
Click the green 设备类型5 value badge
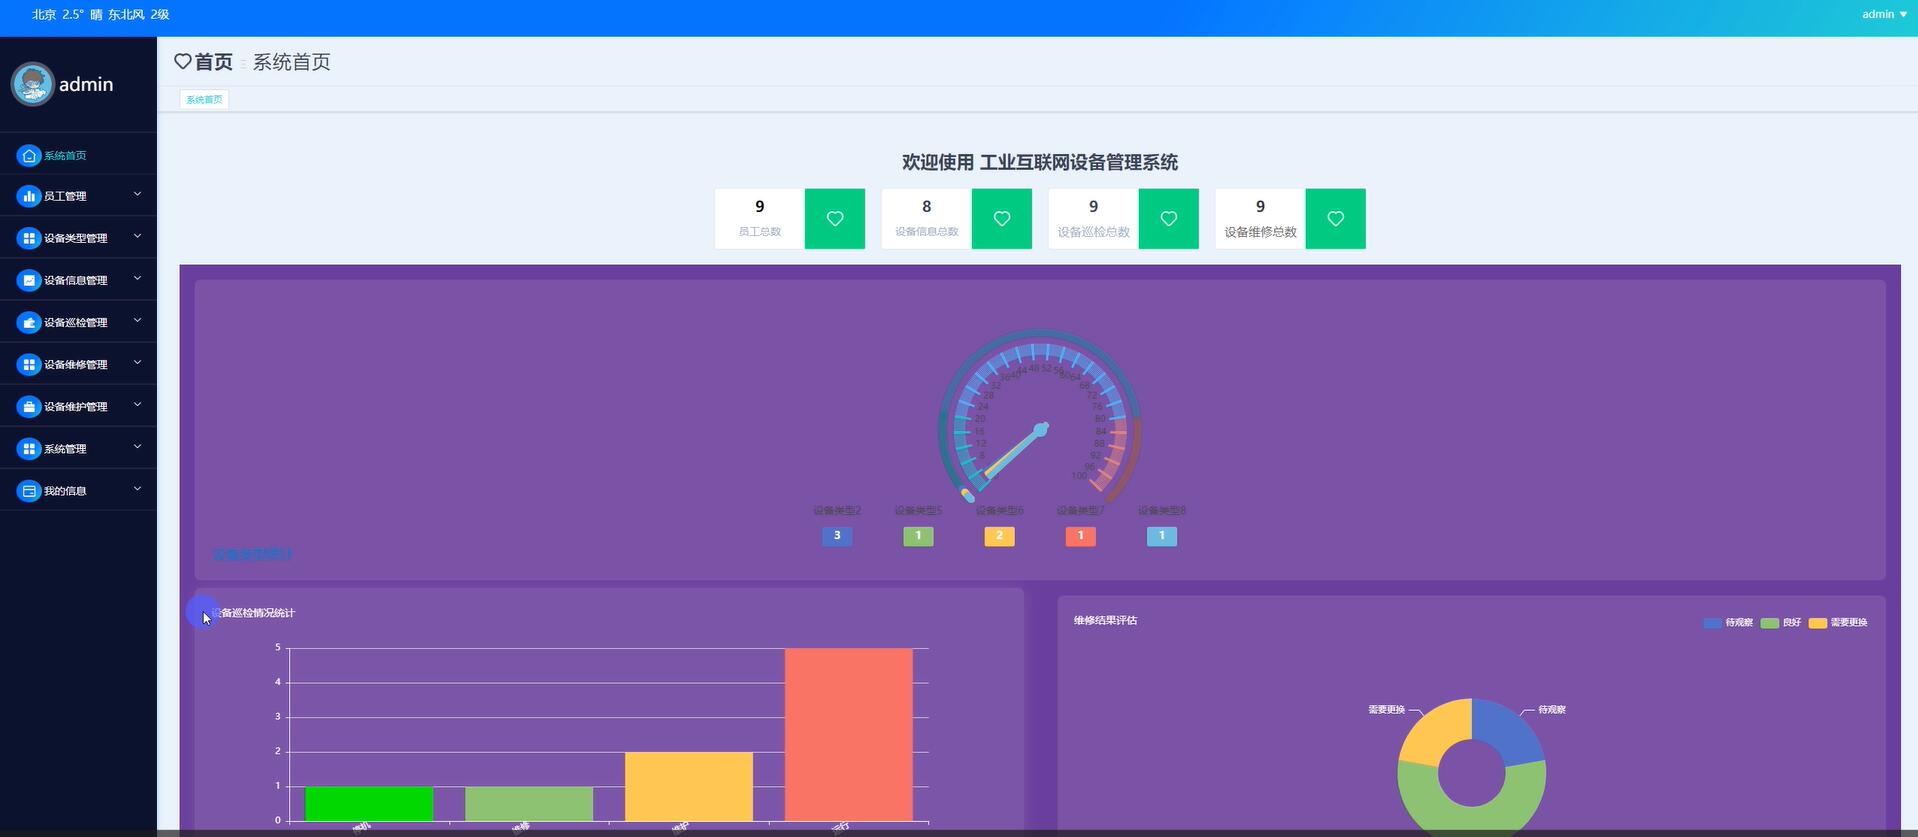tap(918, 536)
